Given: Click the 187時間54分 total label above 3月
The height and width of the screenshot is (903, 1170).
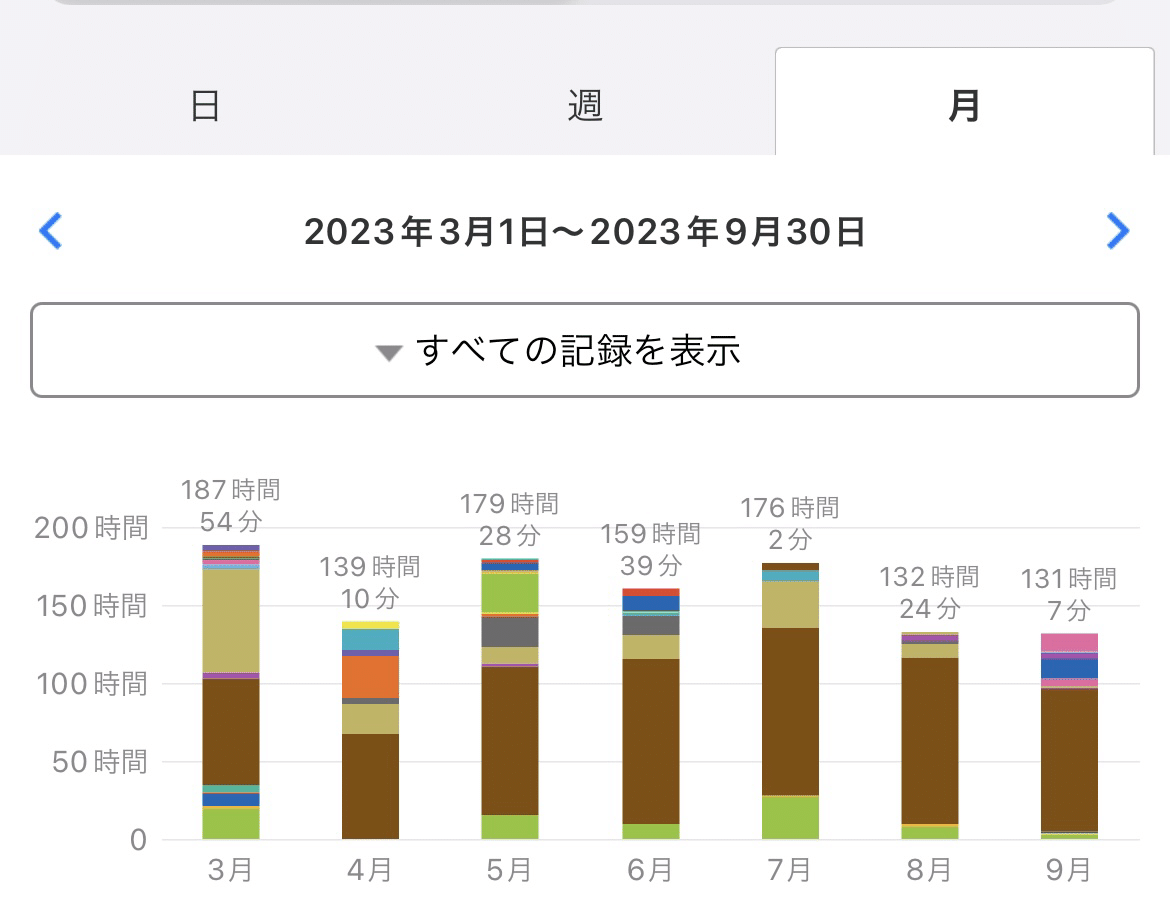Looking at the screenshot, I should tap(231, 505).
